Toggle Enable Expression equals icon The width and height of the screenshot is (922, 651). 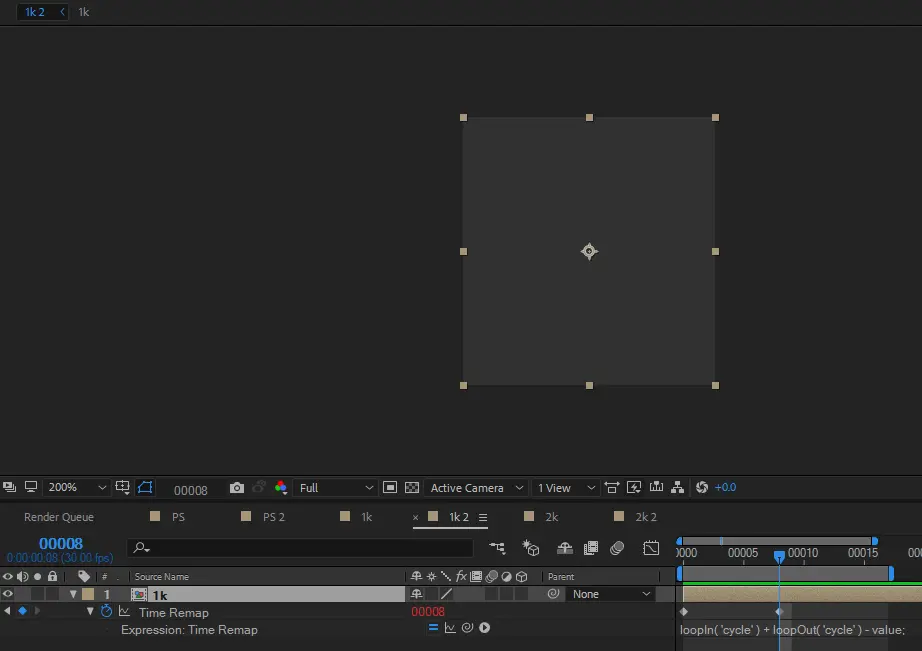[x=433, y=627]
